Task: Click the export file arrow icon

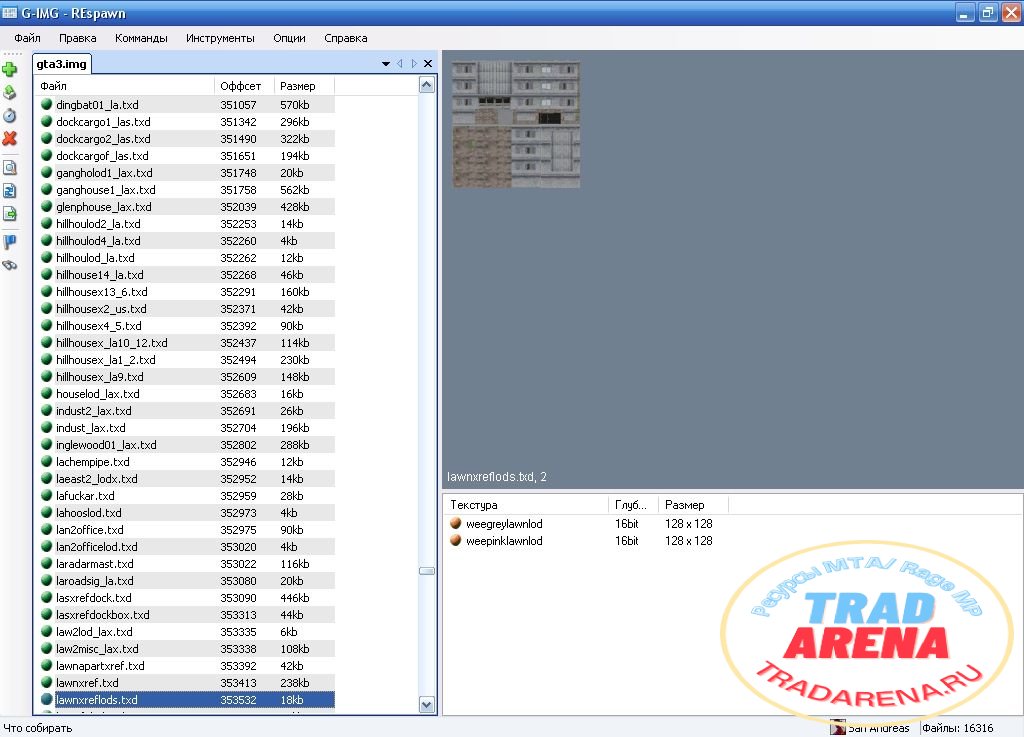Action: 10,213
